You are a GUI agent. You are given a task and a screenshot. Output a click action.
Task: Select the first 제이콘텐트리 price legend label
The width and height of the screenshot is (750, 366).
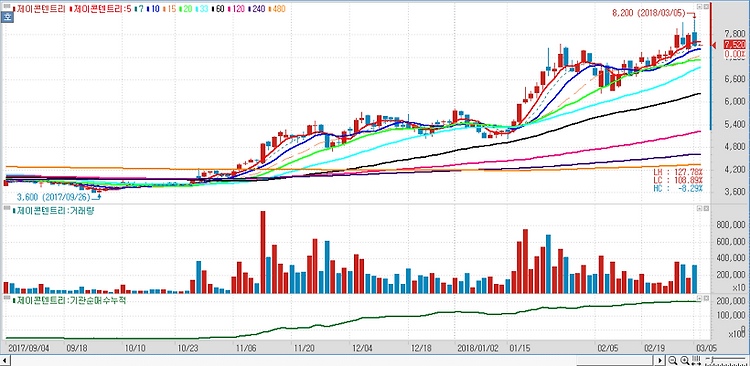[x=40, y=9]
